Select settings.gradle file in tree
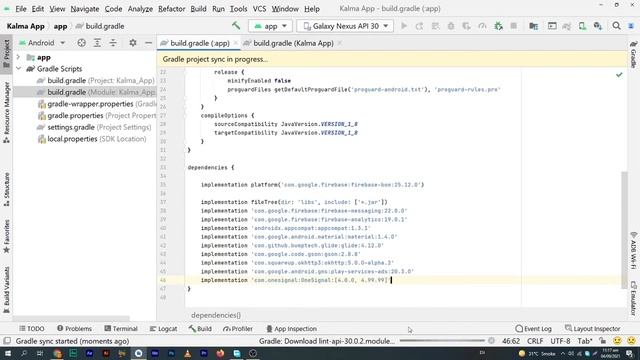Viewport: 640px width, 360px height. 94,127
